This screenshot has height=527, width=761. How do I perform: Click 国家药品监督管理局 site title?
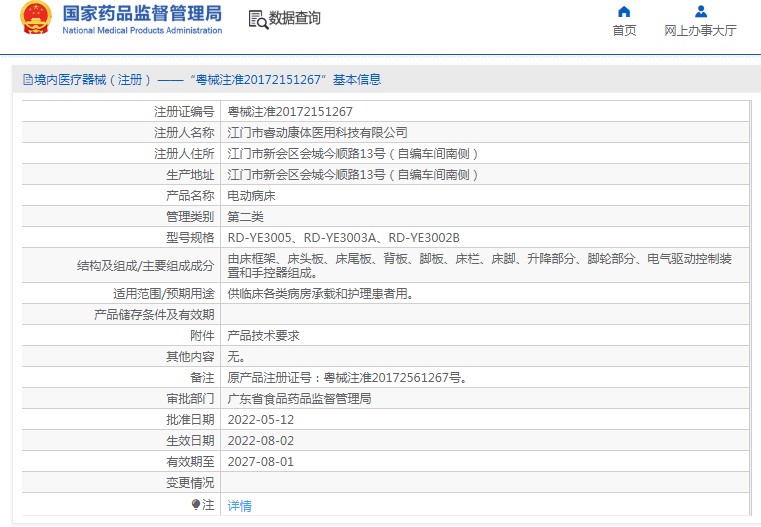[x=142, y=14]
